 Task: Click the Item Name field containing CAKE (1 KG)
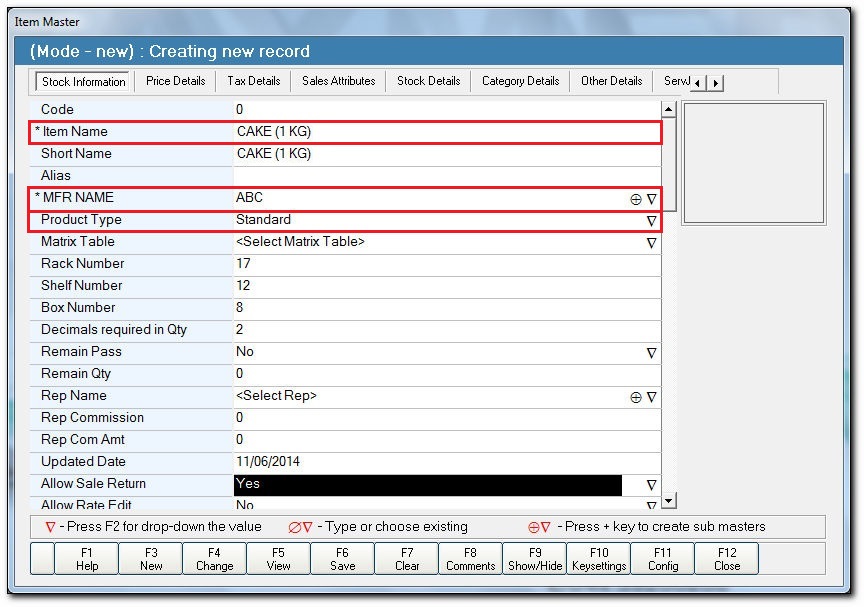pos(447,132)
